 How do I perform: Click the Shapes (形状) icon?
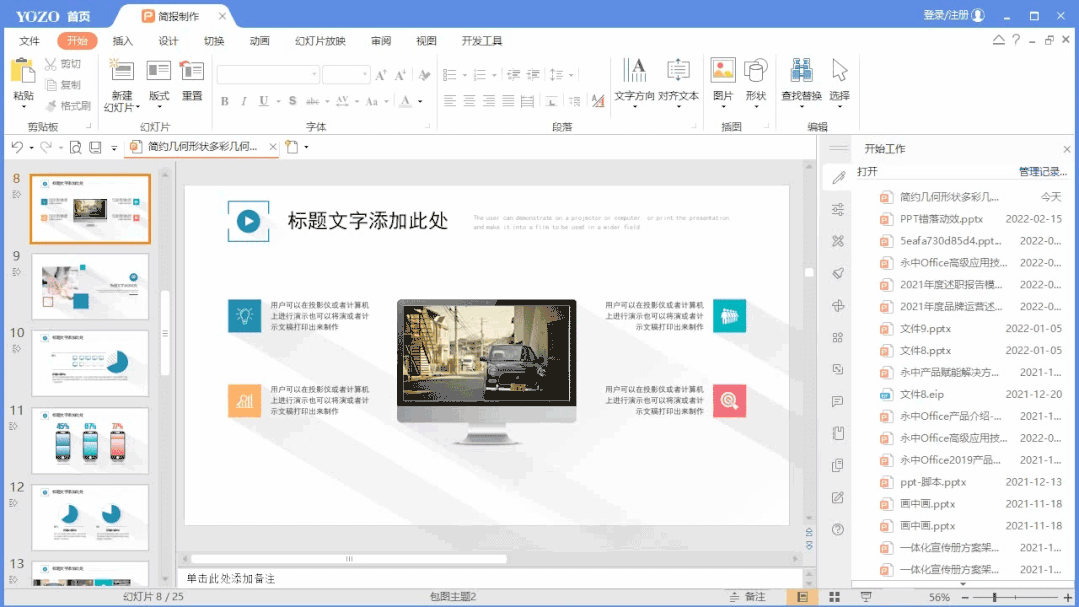[756, 71]
